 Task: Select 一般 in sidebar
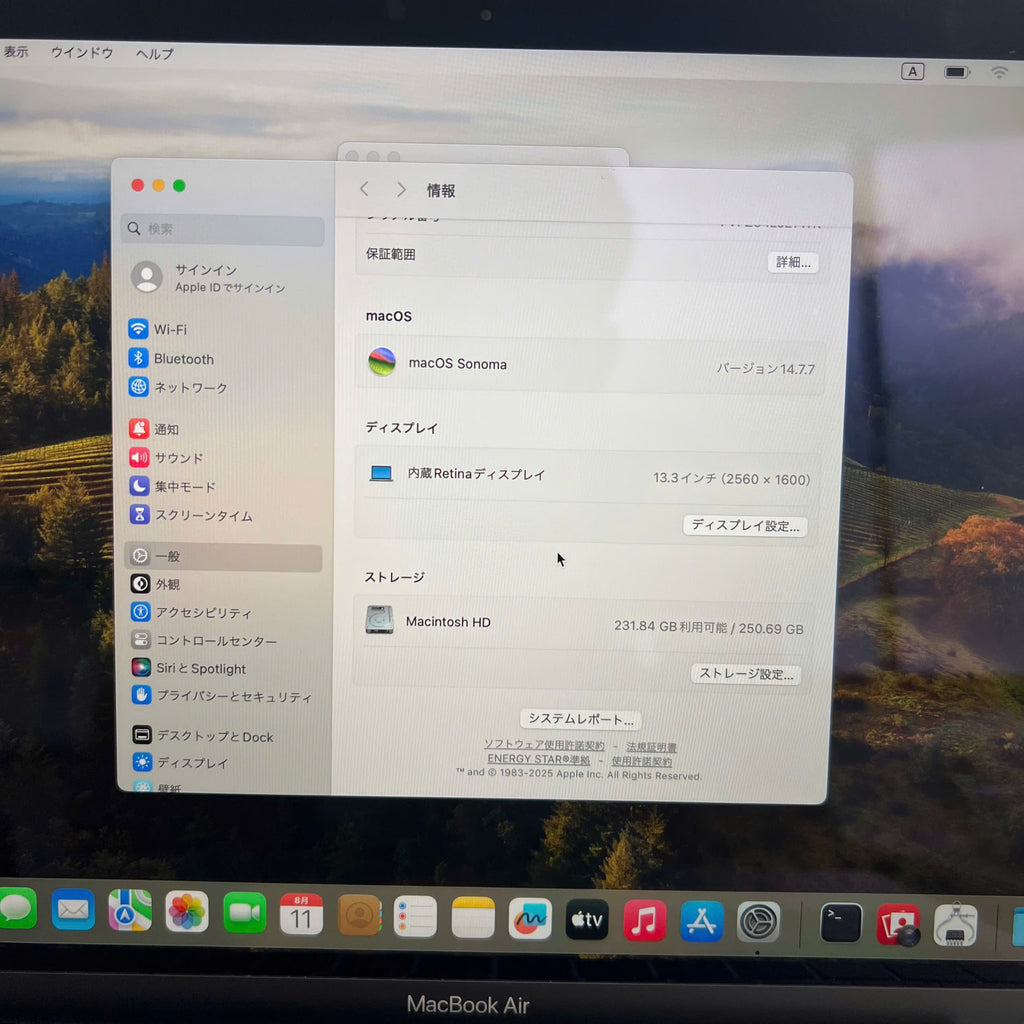tap(223, 557)
